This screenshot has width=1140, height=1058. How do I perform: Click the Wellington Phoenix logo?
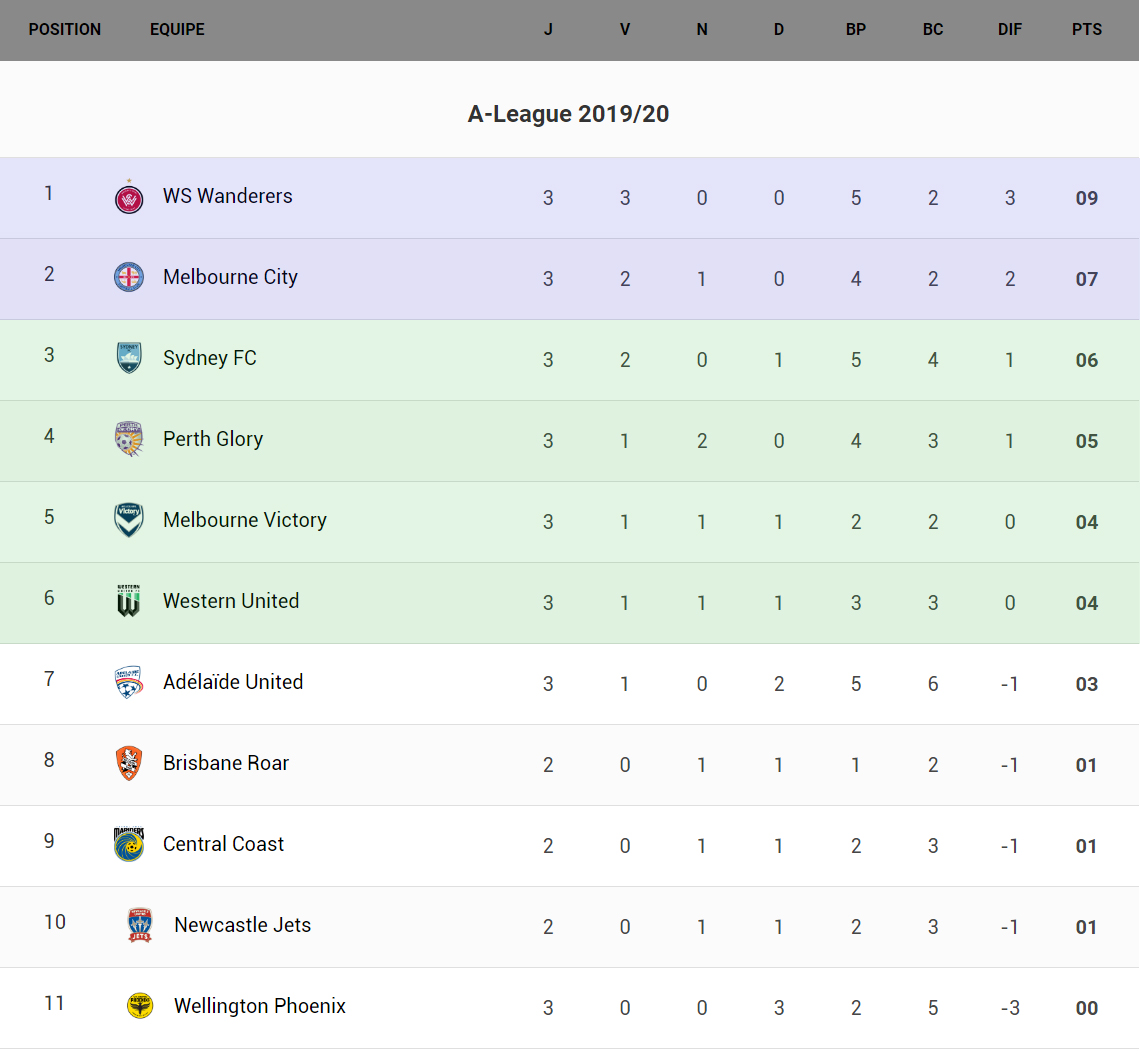(x=140, y=1006)
